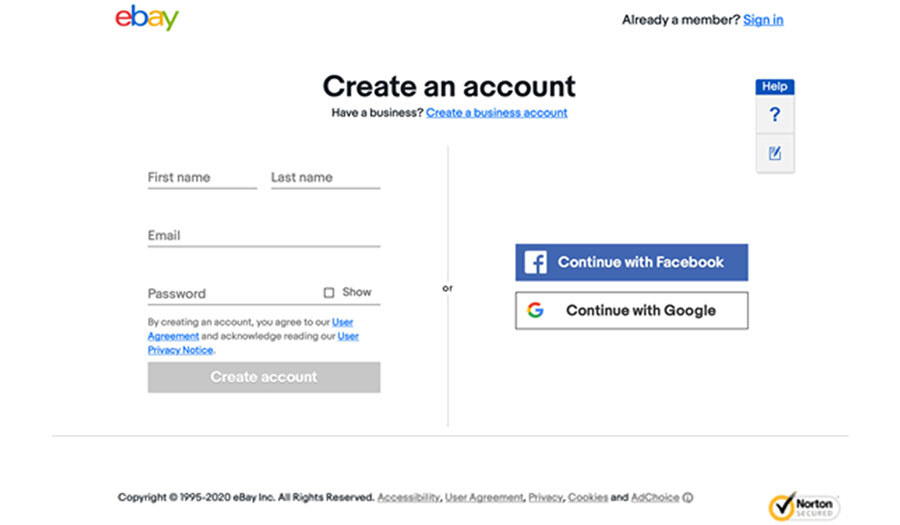The image size is (900, 525).
Task: Focus the Last name field
Action: pyautogui.click(x=325, y=178)
